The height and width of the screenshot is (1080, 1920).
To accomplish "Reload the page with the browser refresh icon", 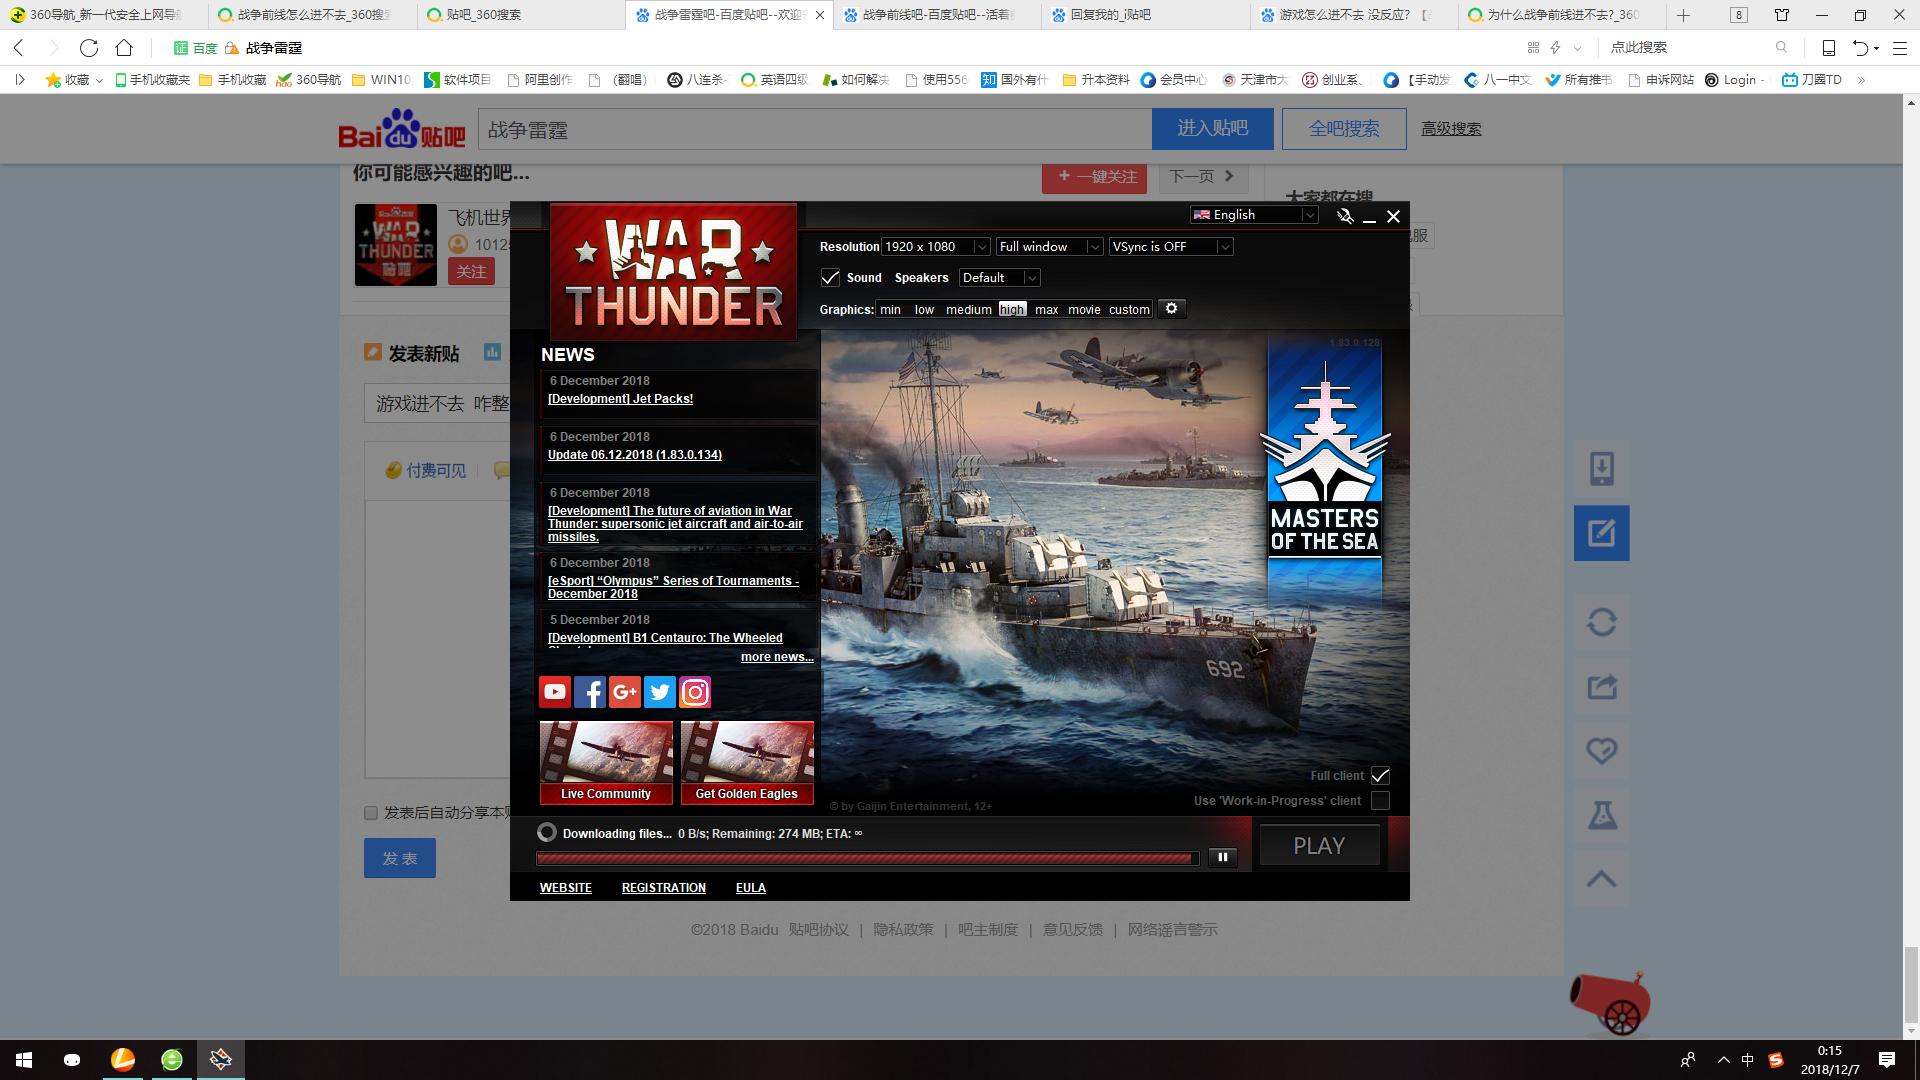I will coord(89,47).
